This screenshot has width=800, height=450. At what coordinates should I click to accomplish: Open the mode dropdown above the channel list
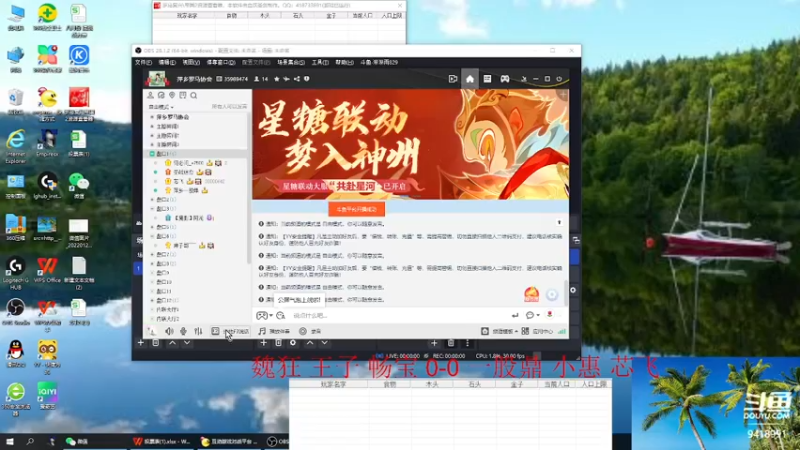coord(161,107)
